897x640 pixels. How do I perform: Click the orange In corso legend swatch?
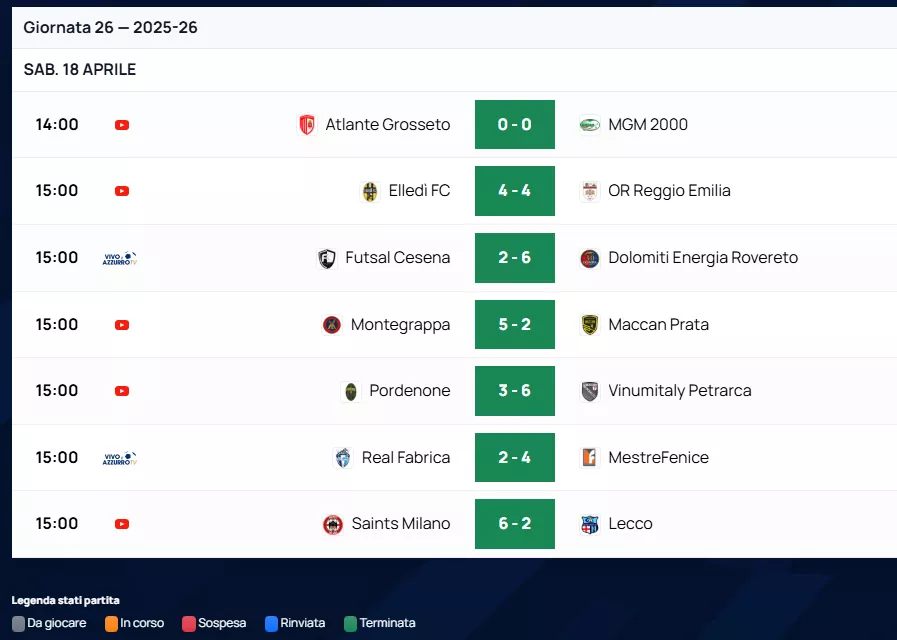111,623
